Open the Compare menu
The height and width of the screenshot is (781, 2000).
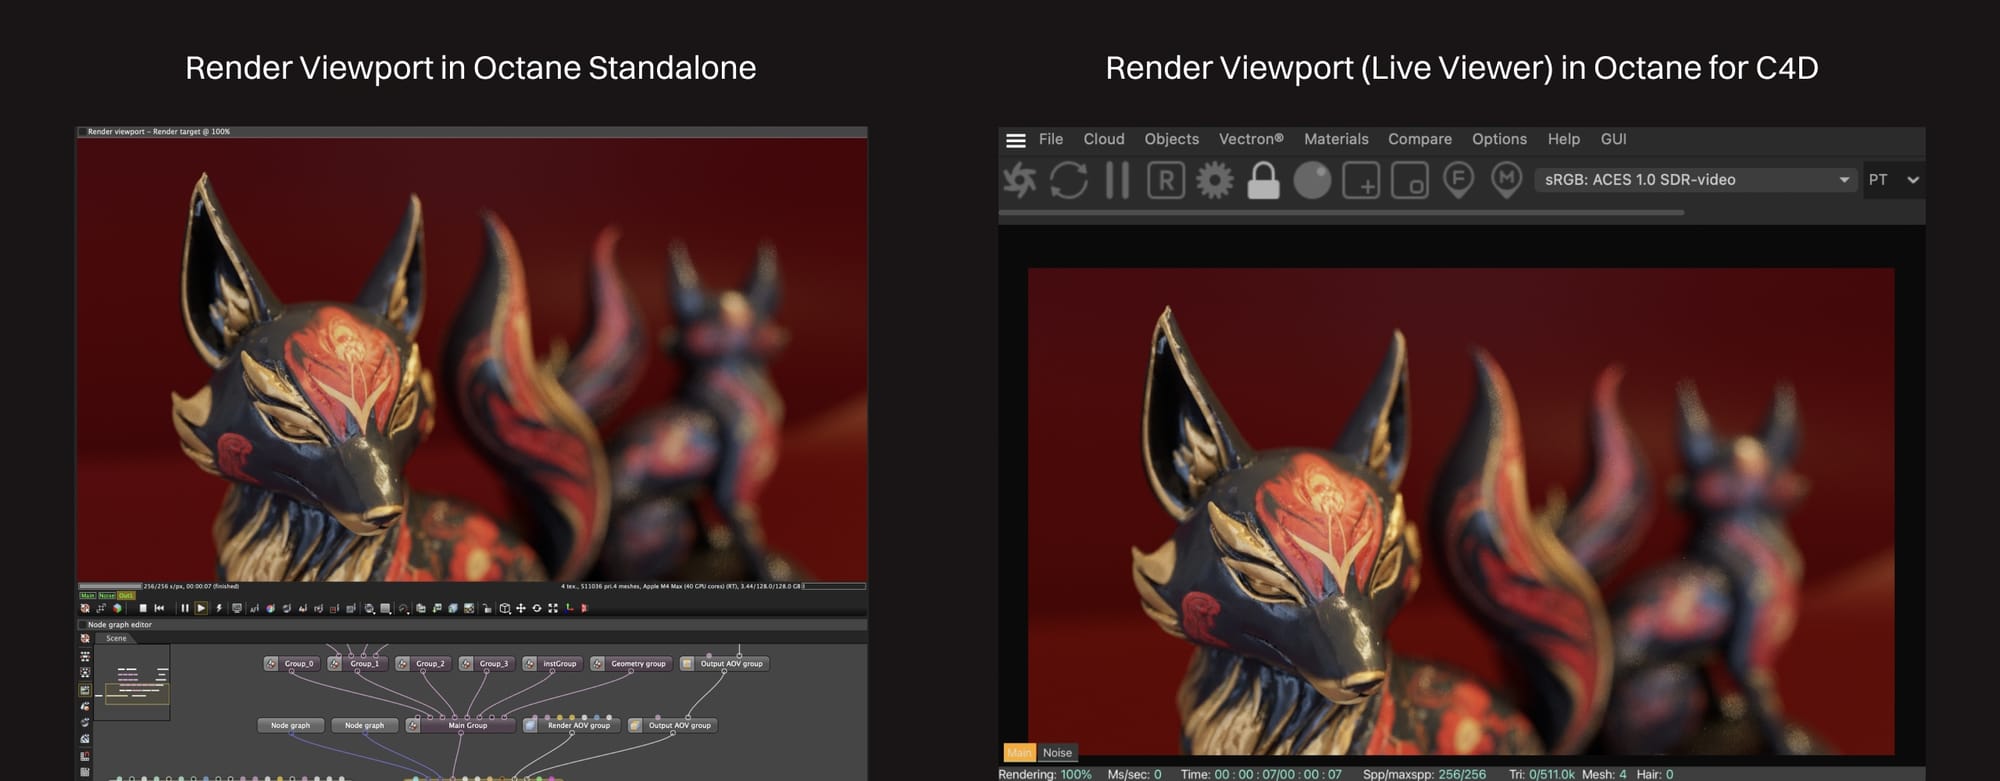coord(1420,139)
